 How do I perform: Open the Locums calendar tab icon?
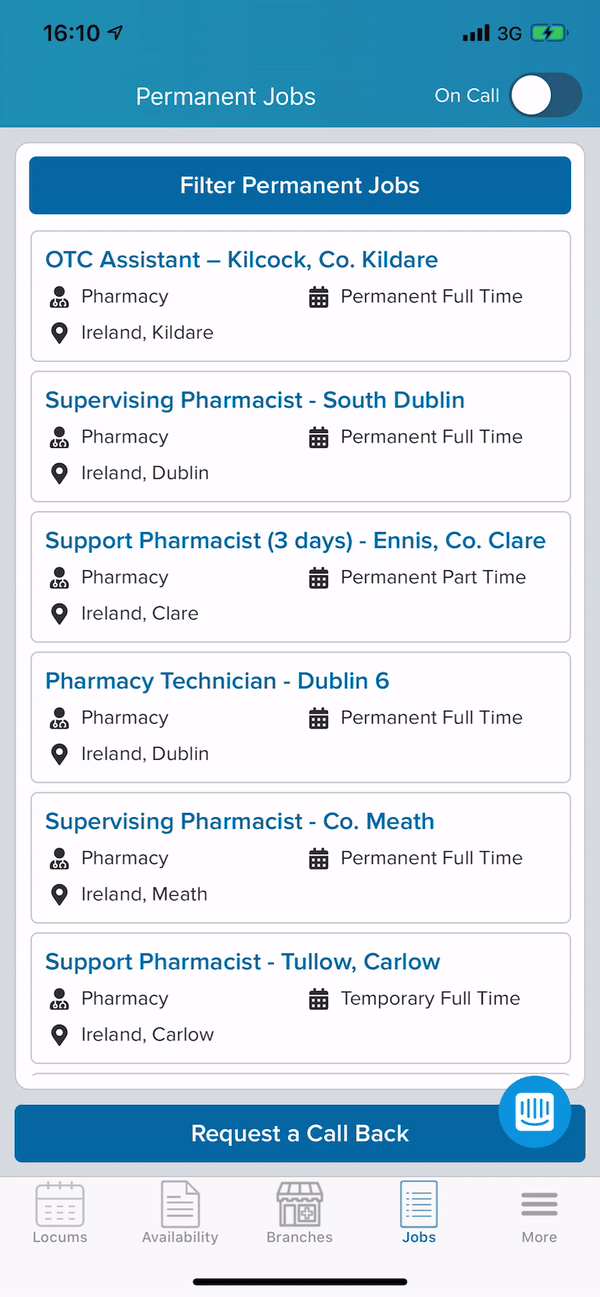click(x=60, y=1204)
